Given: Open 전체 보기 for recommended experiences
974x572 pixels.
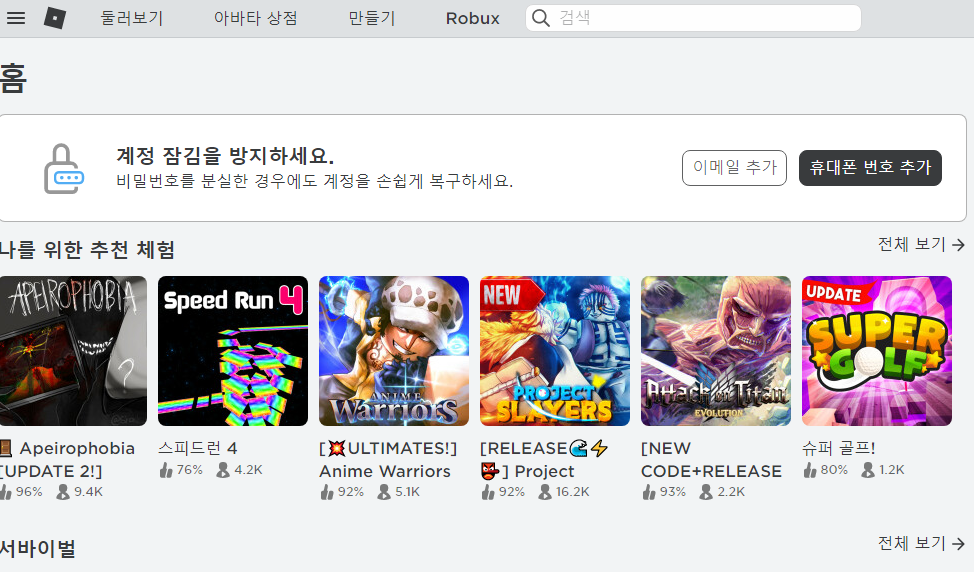Looking at the screenshot, I should click(x=921, y=245).
